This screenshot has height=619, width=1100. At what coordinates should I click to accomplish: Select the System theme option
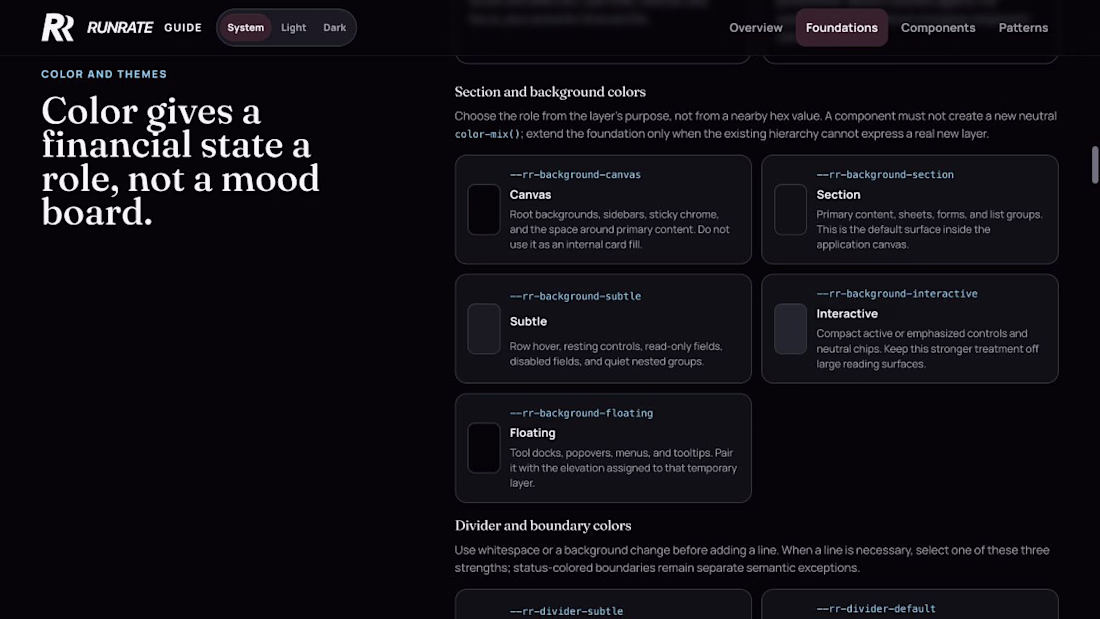click(246, 27)
